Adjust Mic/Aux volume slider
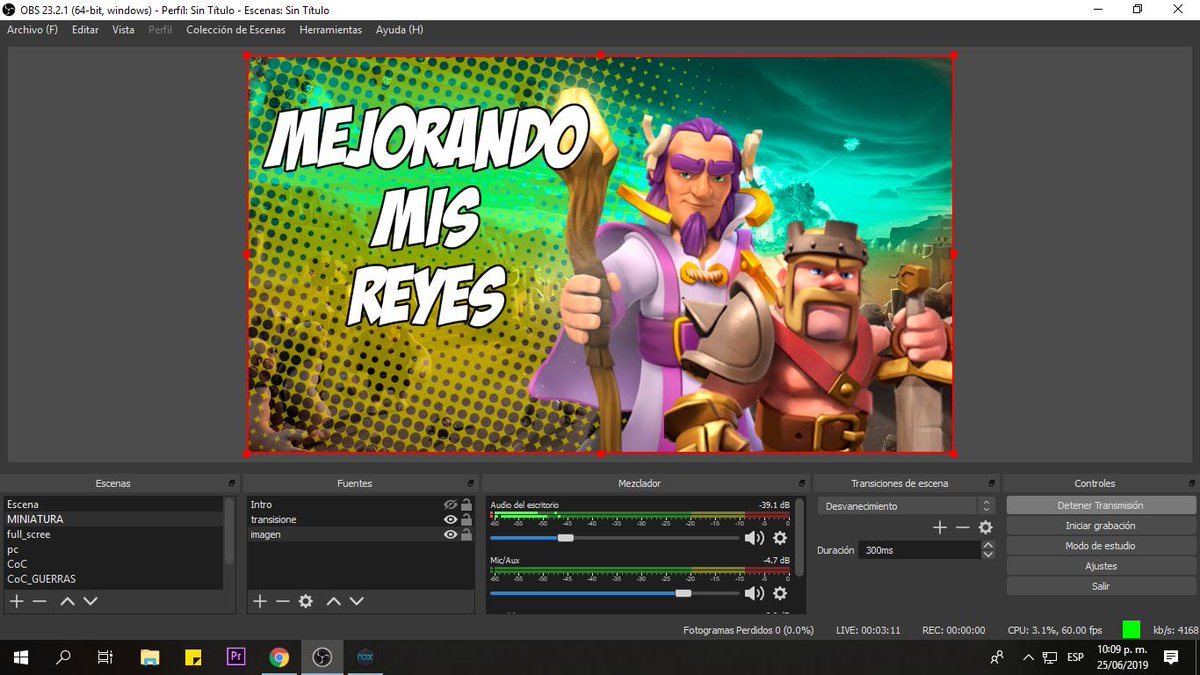The width and height of the screenshot is (1200, 675). (683, 593)
